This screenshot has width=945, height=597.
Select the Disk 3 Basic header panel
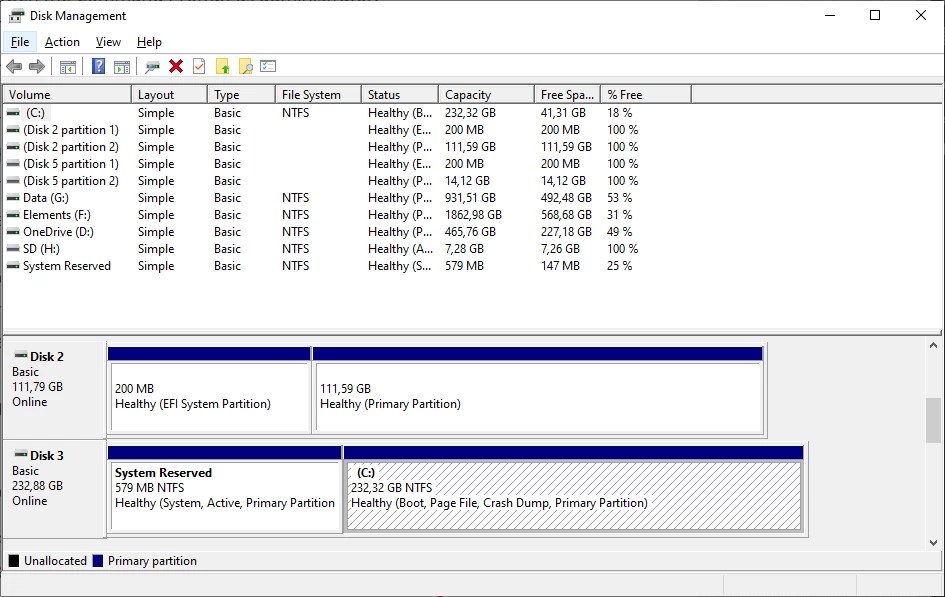click(54, 489)
